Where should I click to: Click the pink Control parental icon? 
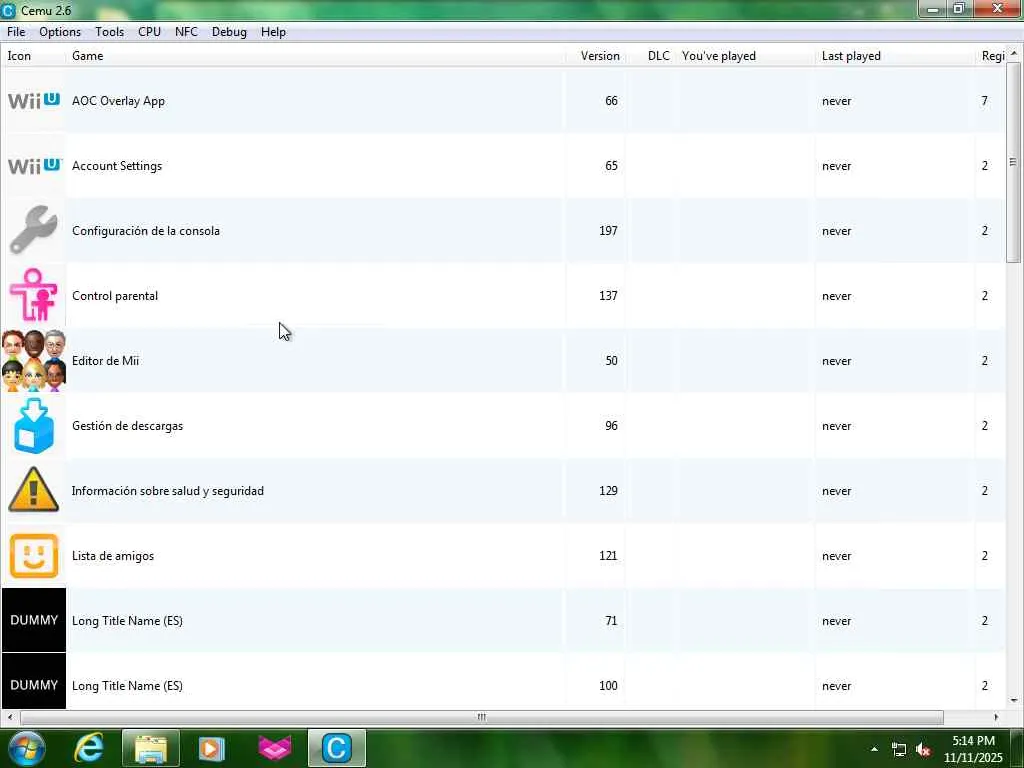(34, 295)
